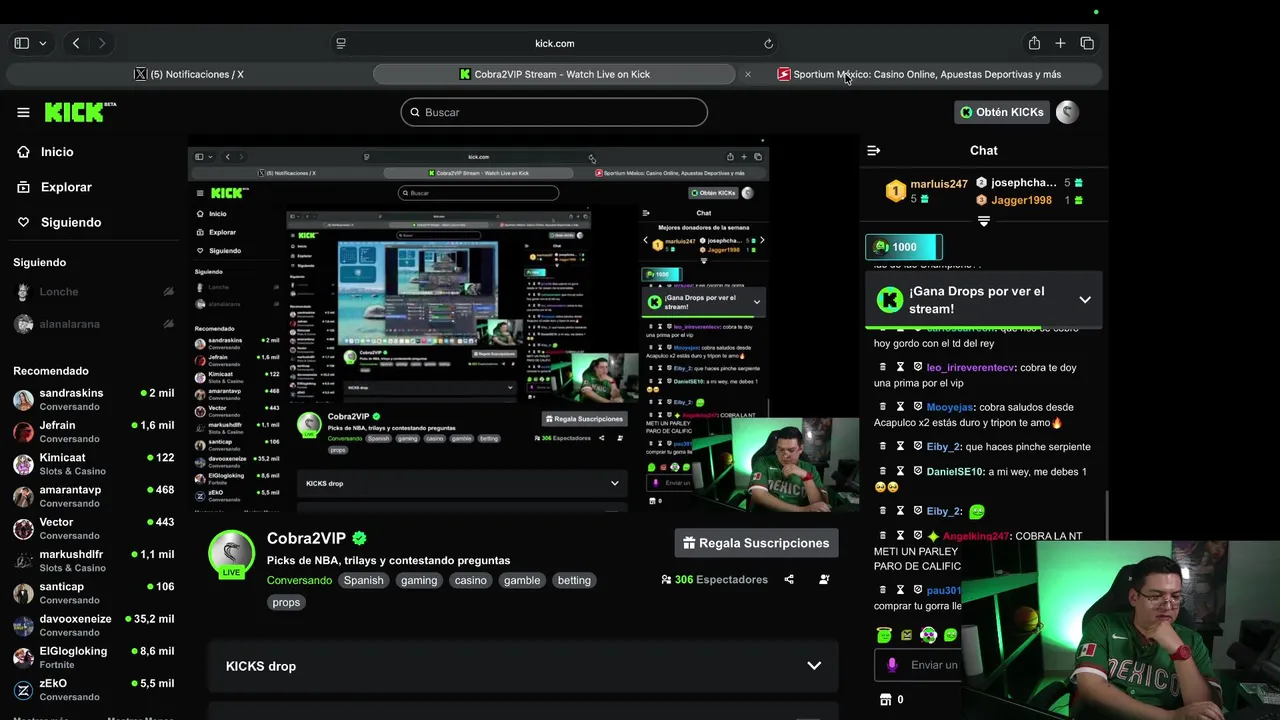This screenshot has height=720, width=1280.
Task: Open Siguiendo in sidebar
Action: point(71,222)
